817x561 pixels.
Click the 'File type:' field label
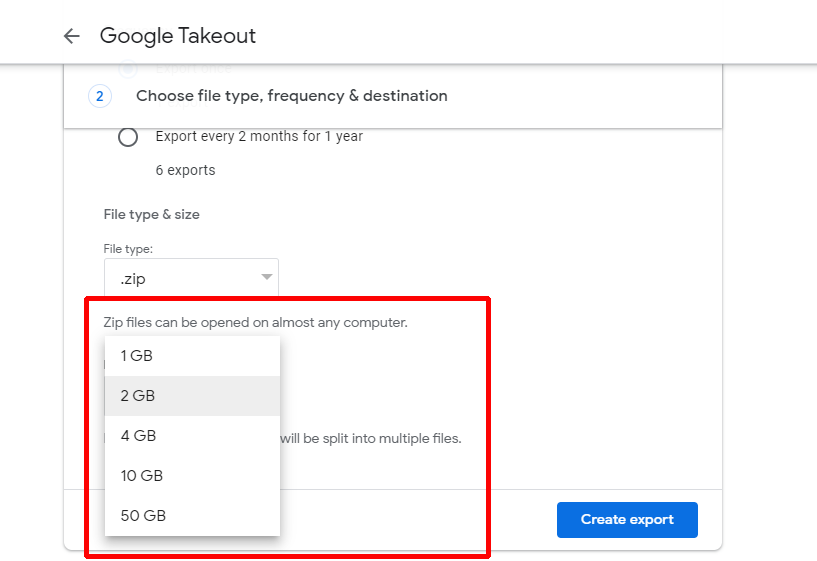(x=128, y=248)
